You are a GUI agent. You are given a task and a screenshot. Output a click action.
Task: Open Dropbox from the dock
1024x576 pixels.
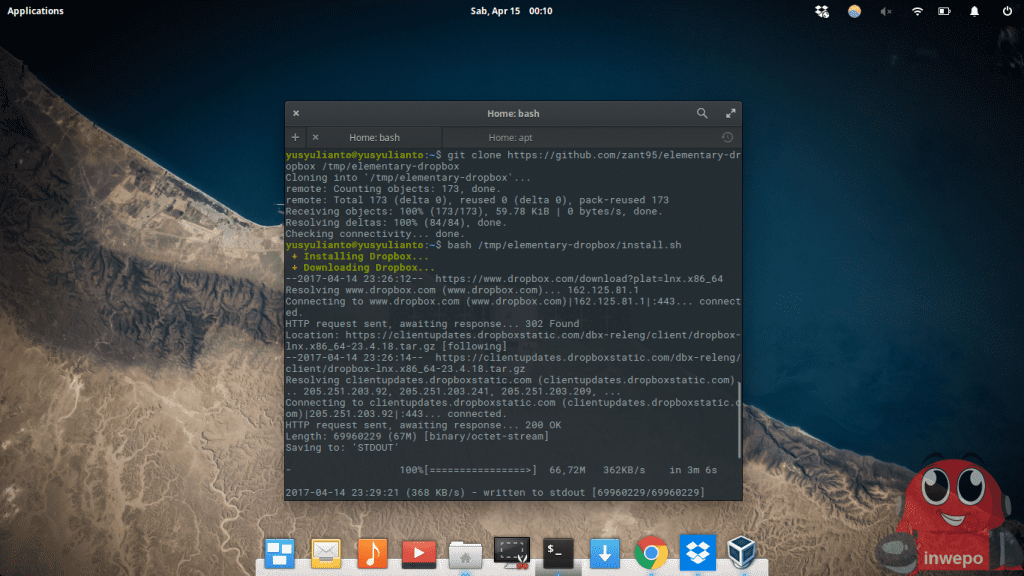[697, 552]
